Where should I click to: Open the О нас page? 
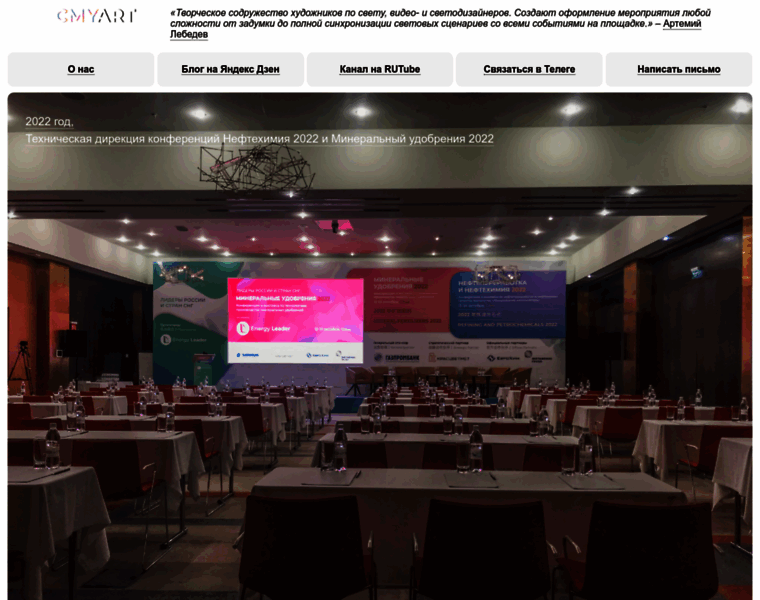pyautogui.click(x=81, y=69)
